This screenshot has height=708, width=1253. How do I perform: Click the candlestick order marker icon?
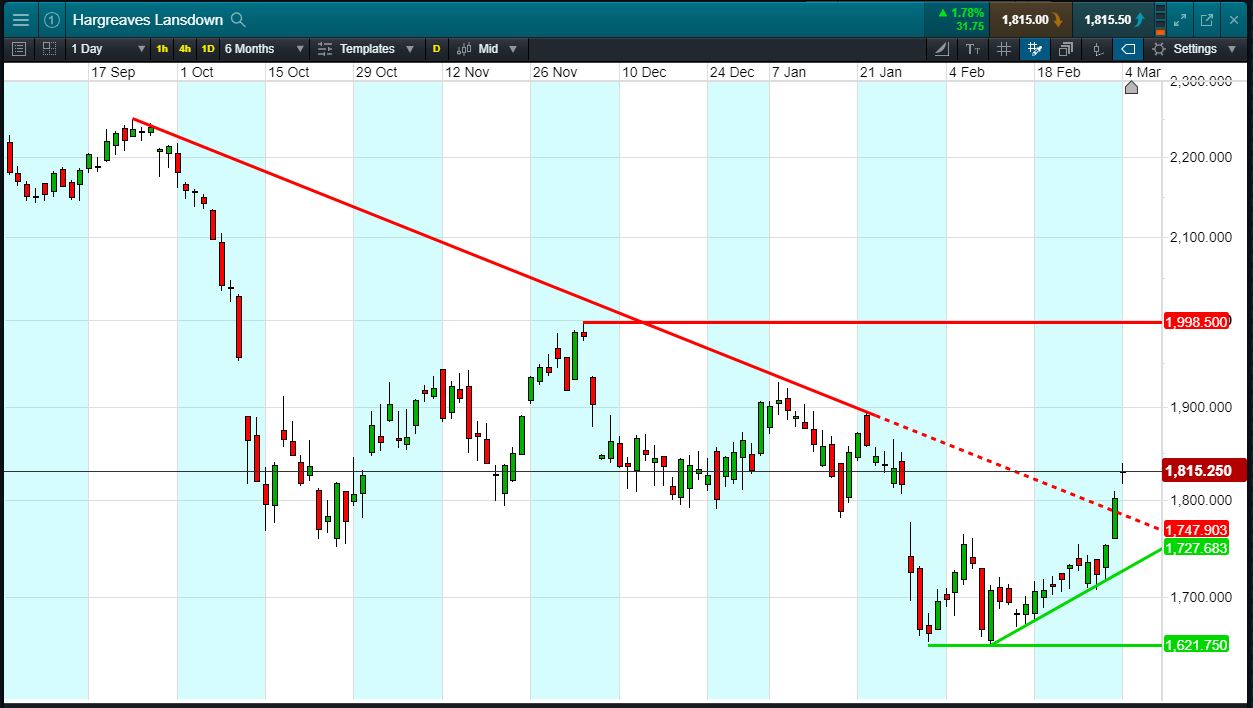[1097, 48]
